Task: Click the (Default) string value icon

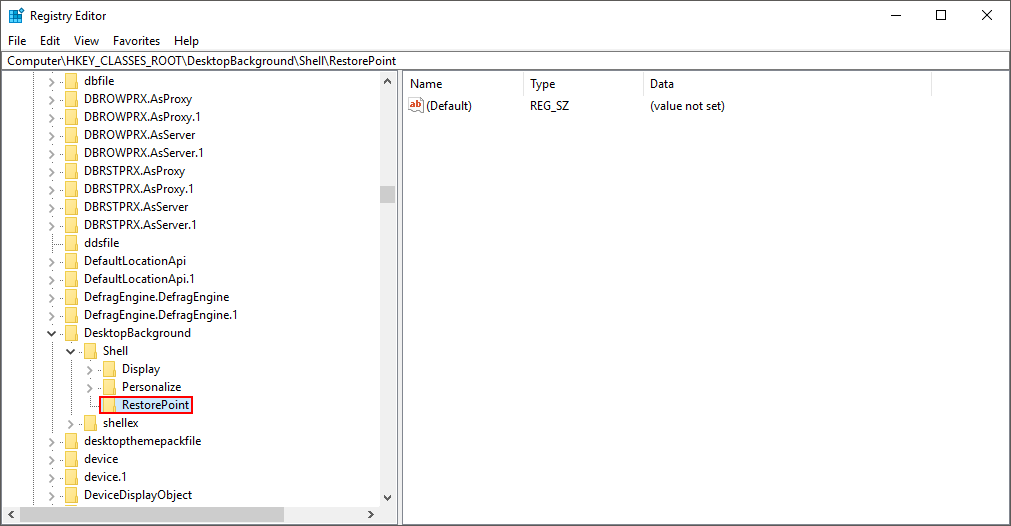Action: [416, 105]
